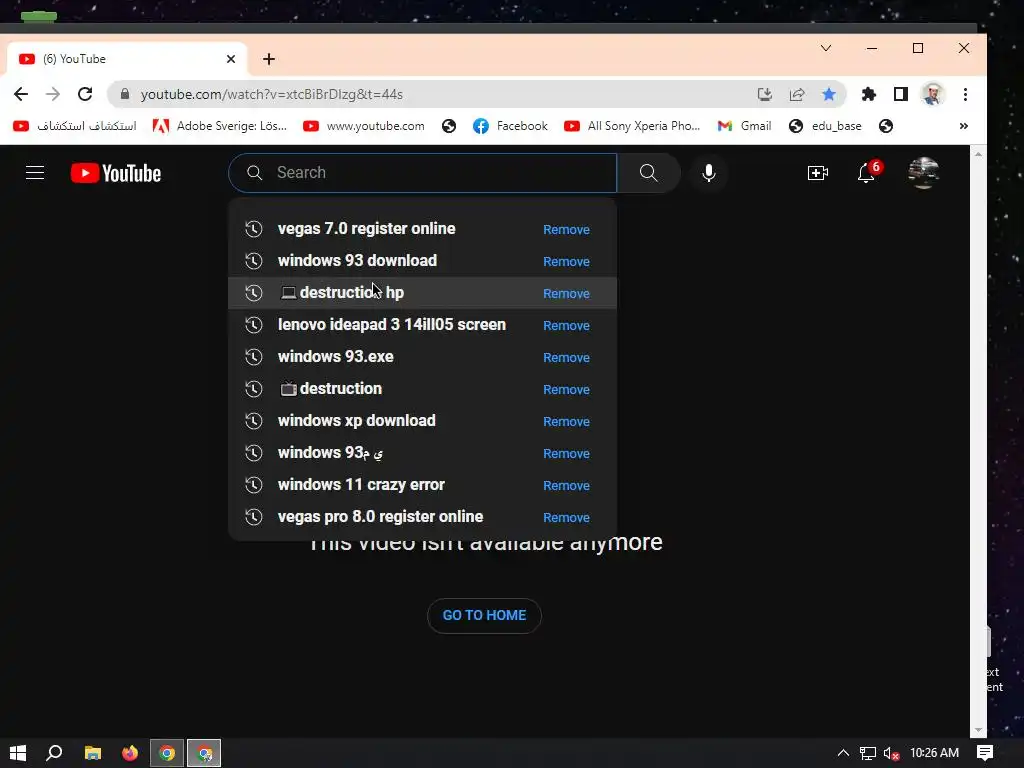The height and width of the screenshot is (768, 1024).
Task: Open File Explorer from taskbar
Action: [93, 753]
